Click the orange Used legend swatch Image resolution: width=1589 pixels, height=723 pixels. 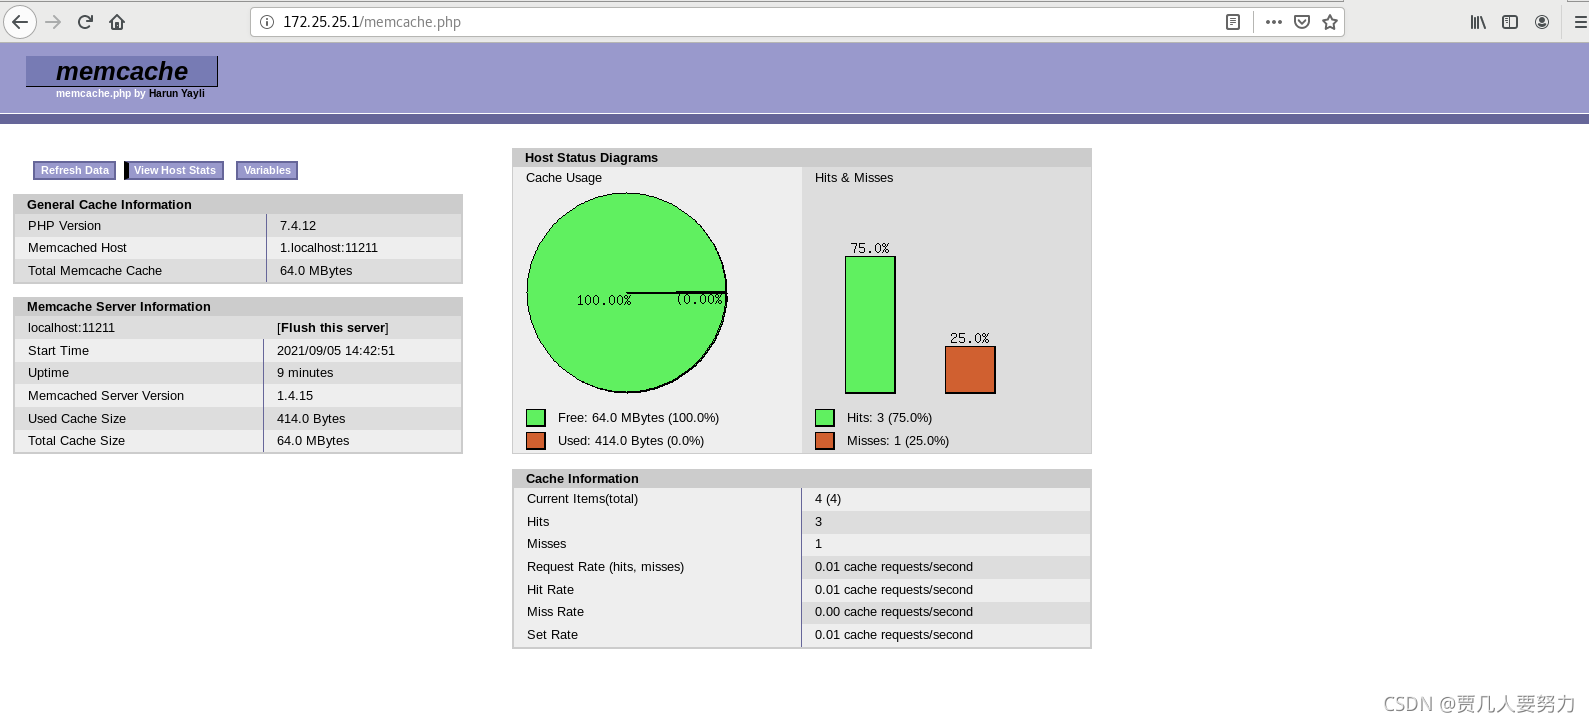coord(536,441)
